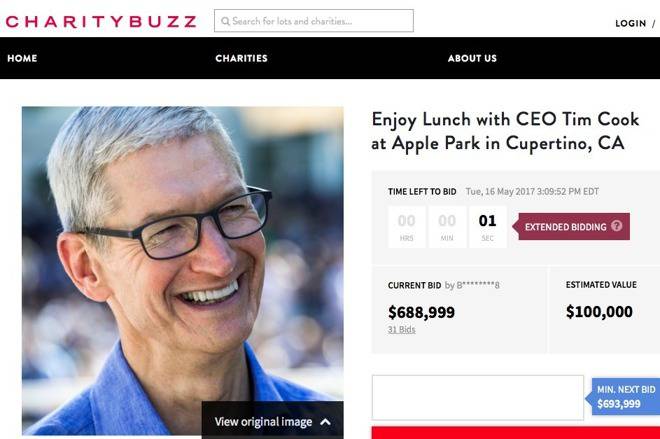
Task: Open the Login link
Action: coord(631,24)
